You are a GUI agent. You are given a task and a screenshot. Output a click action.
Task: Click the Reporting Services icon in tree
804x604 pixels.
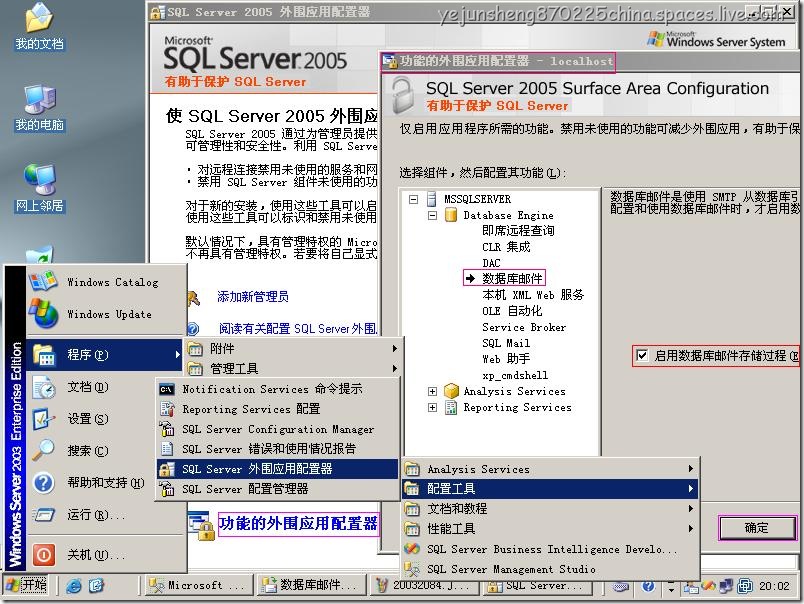[451, 407]
